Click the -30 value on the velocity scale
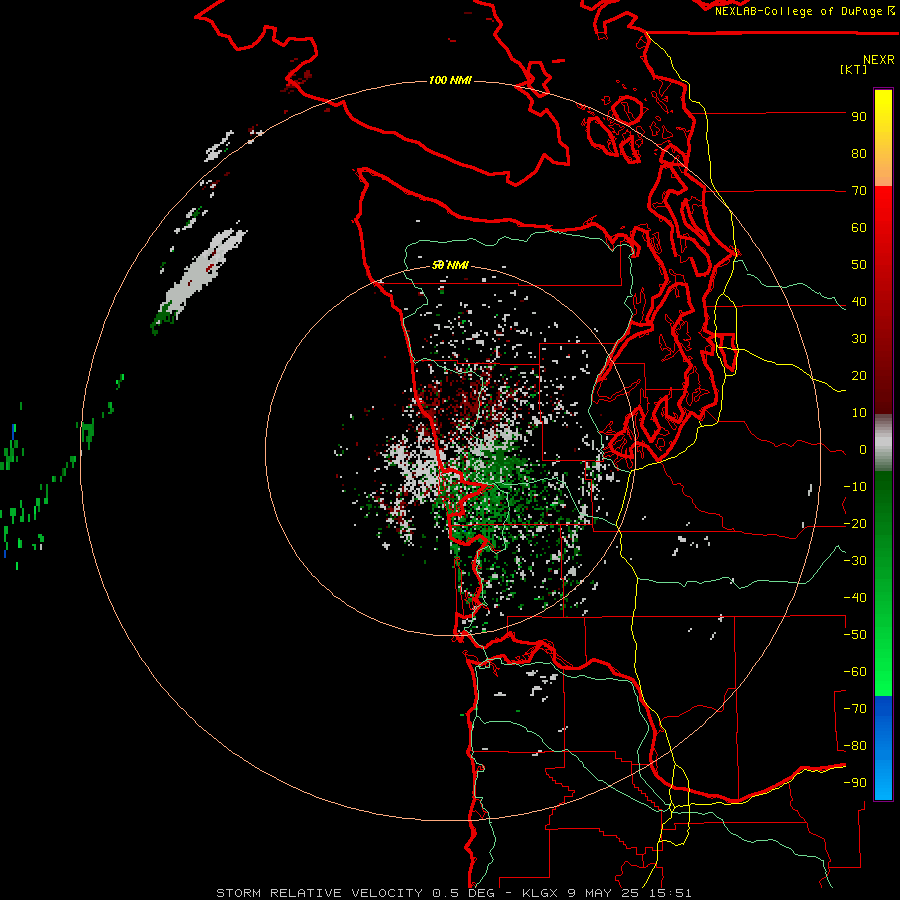Screen dimensions: 900x900 tap(855, 561)
